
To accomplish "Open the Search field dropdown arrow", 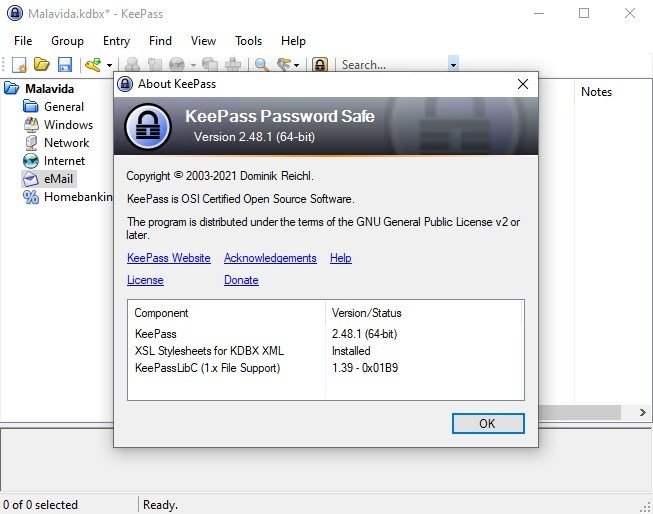I will click(453, 65).
